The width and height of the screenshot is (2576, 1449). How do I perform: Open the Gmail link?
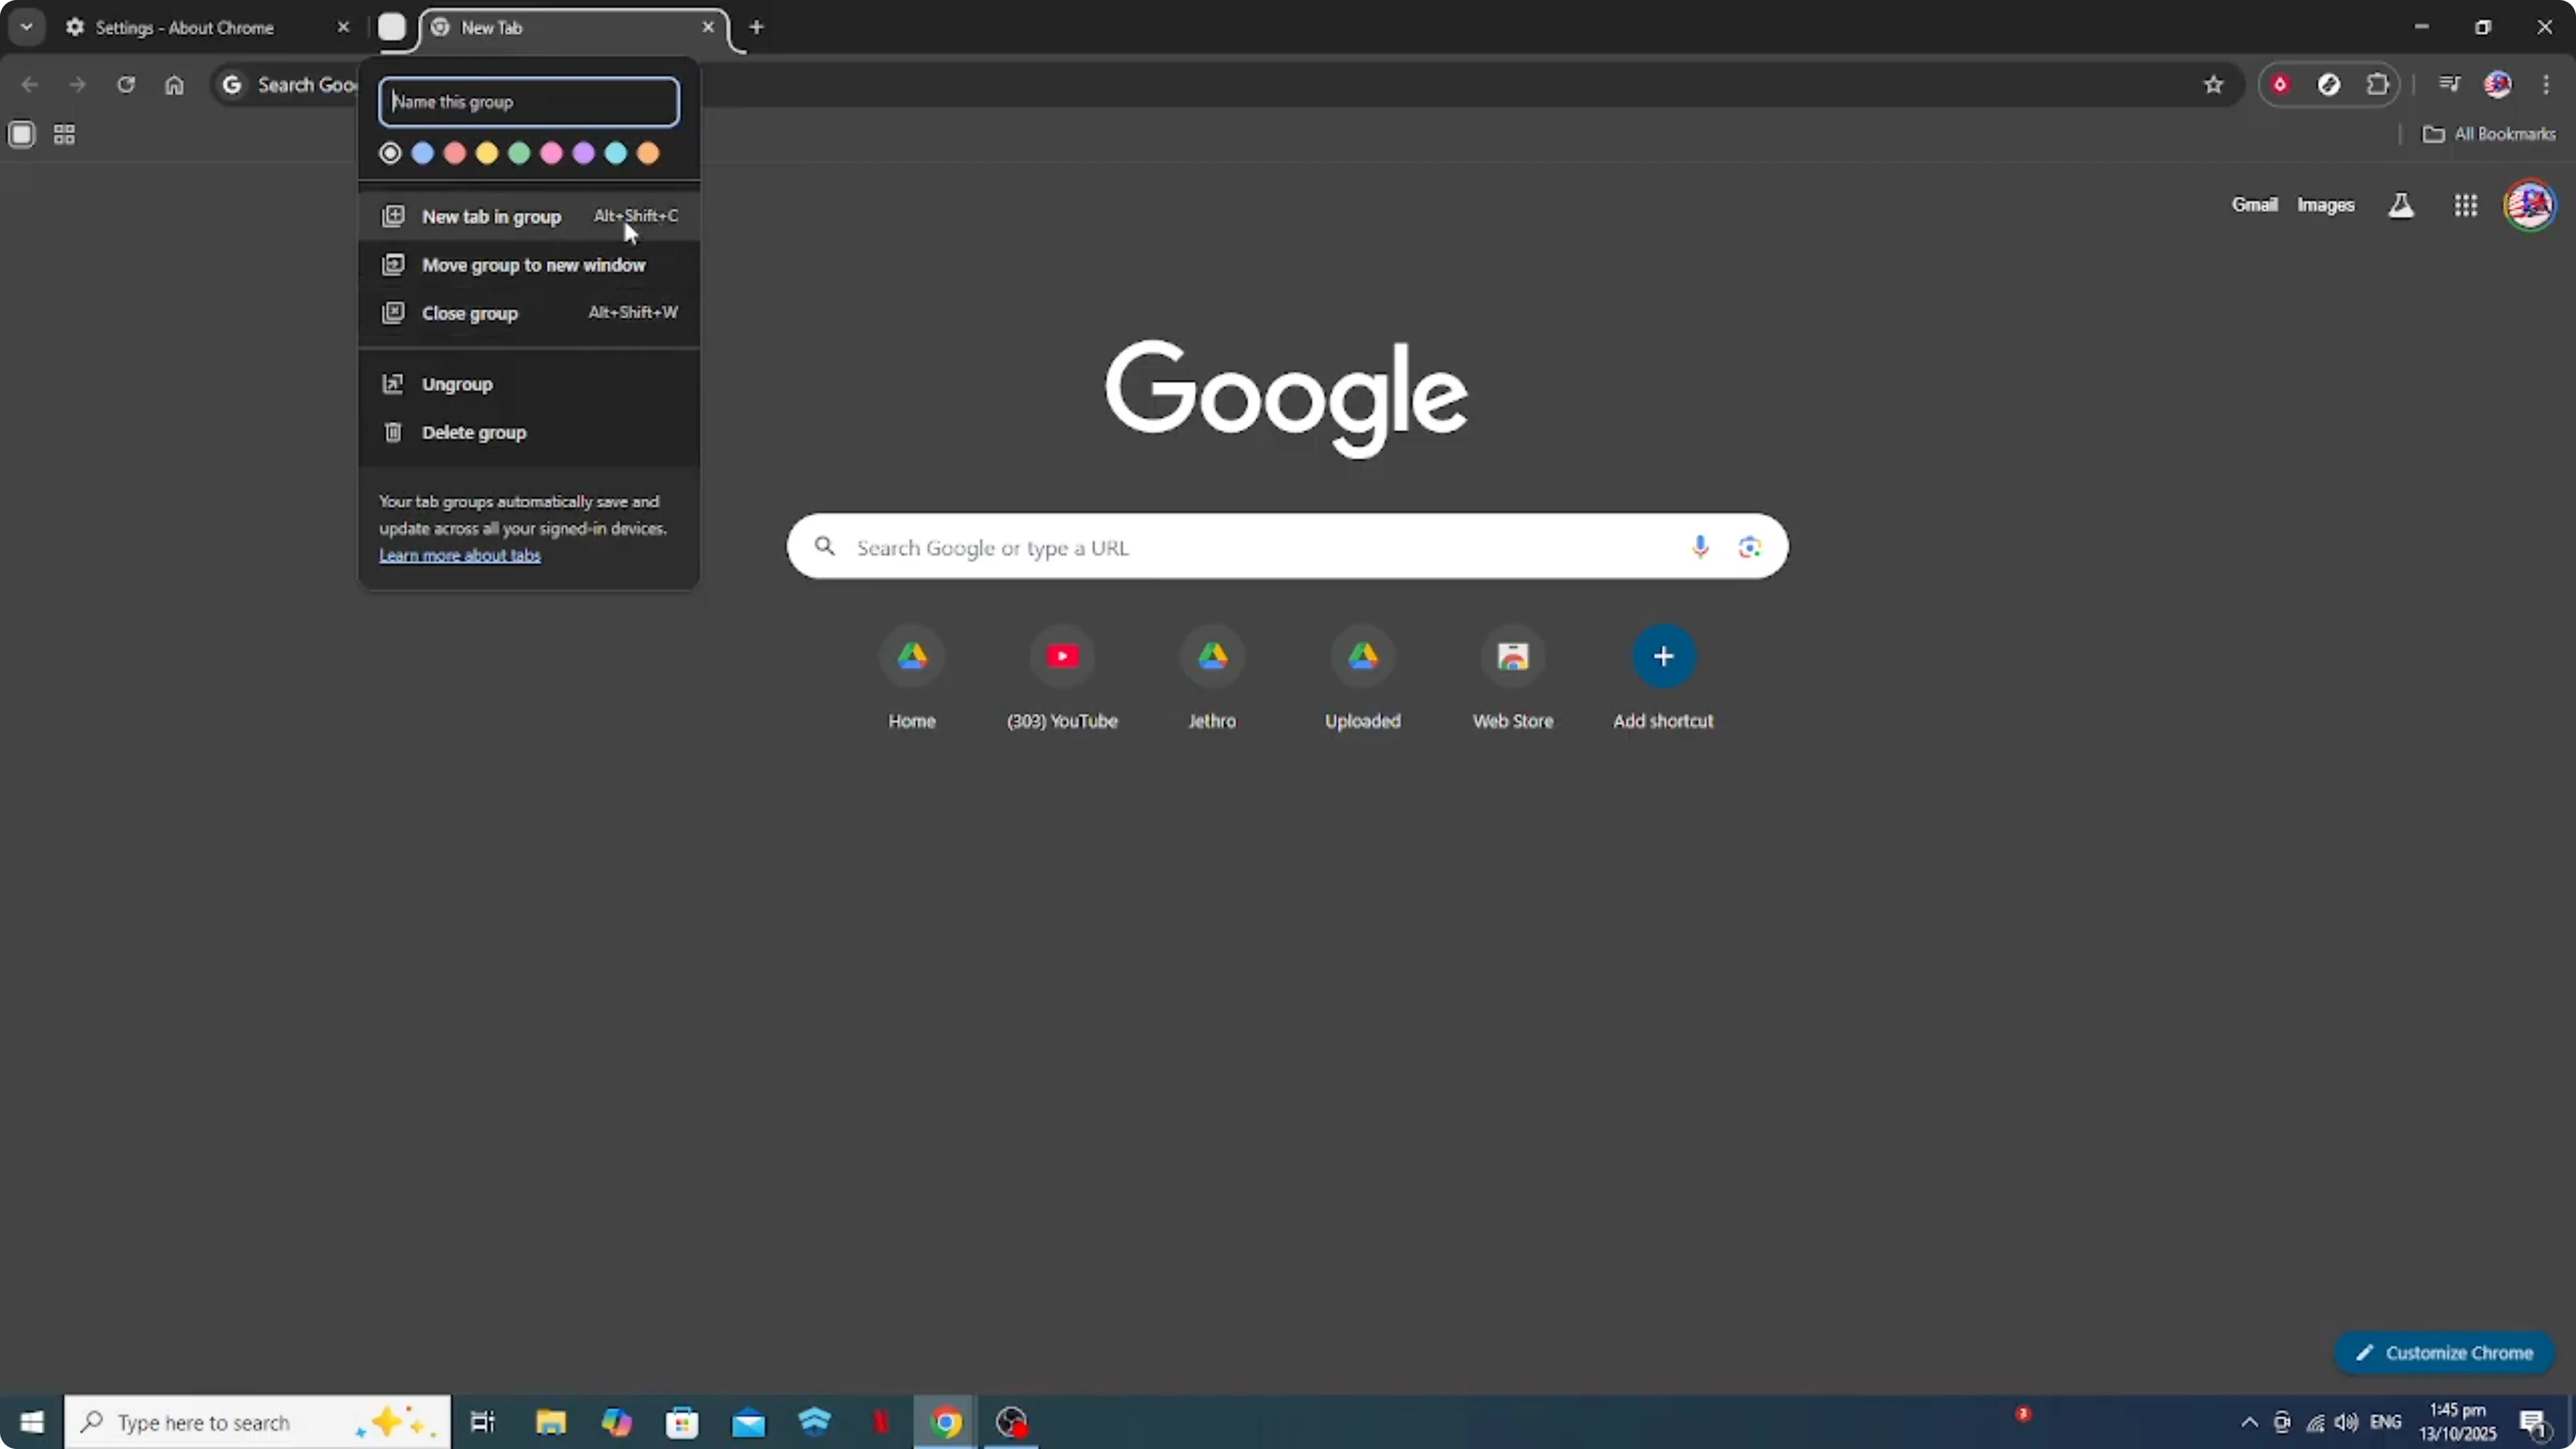2254,205
